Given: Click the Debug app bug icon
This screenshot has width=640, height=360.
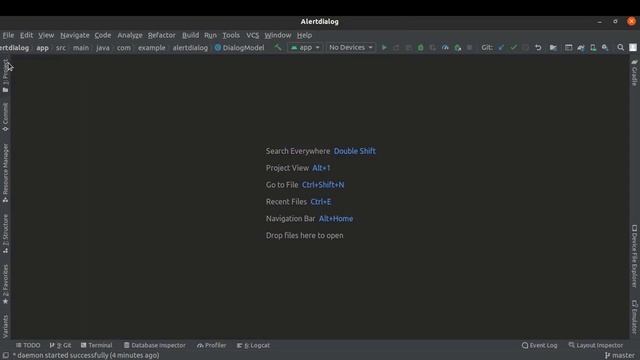Looking at the screenshot, I should tap(420, 48).
